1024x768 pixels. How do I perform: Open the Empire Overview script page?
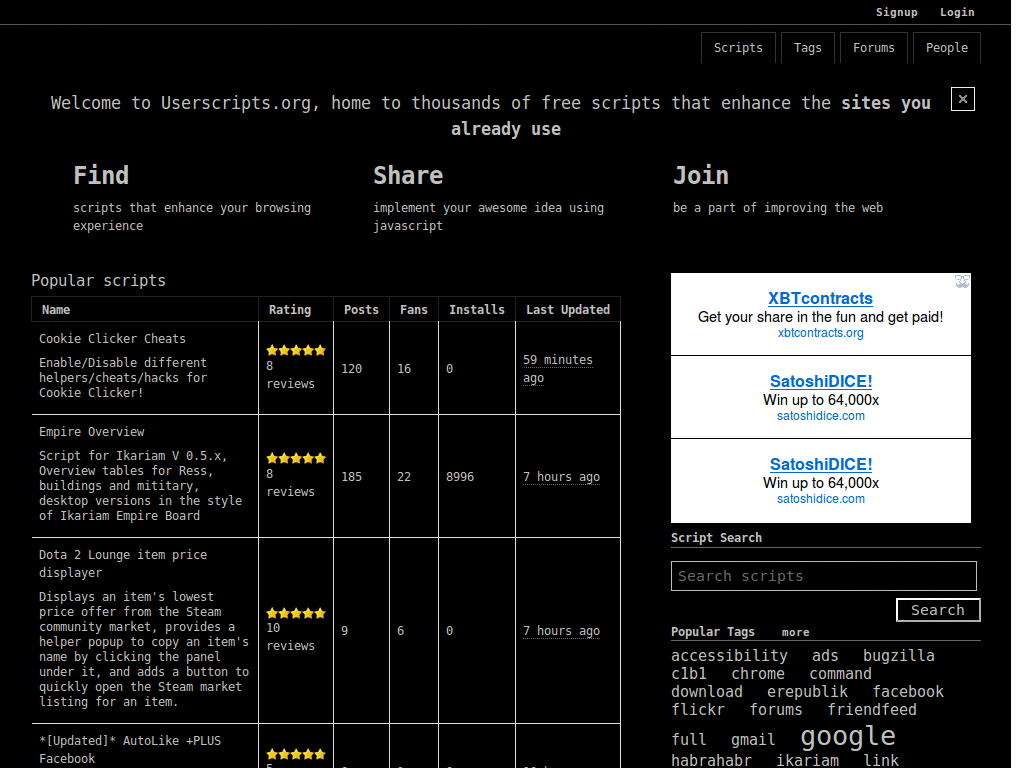click(92, 432)
